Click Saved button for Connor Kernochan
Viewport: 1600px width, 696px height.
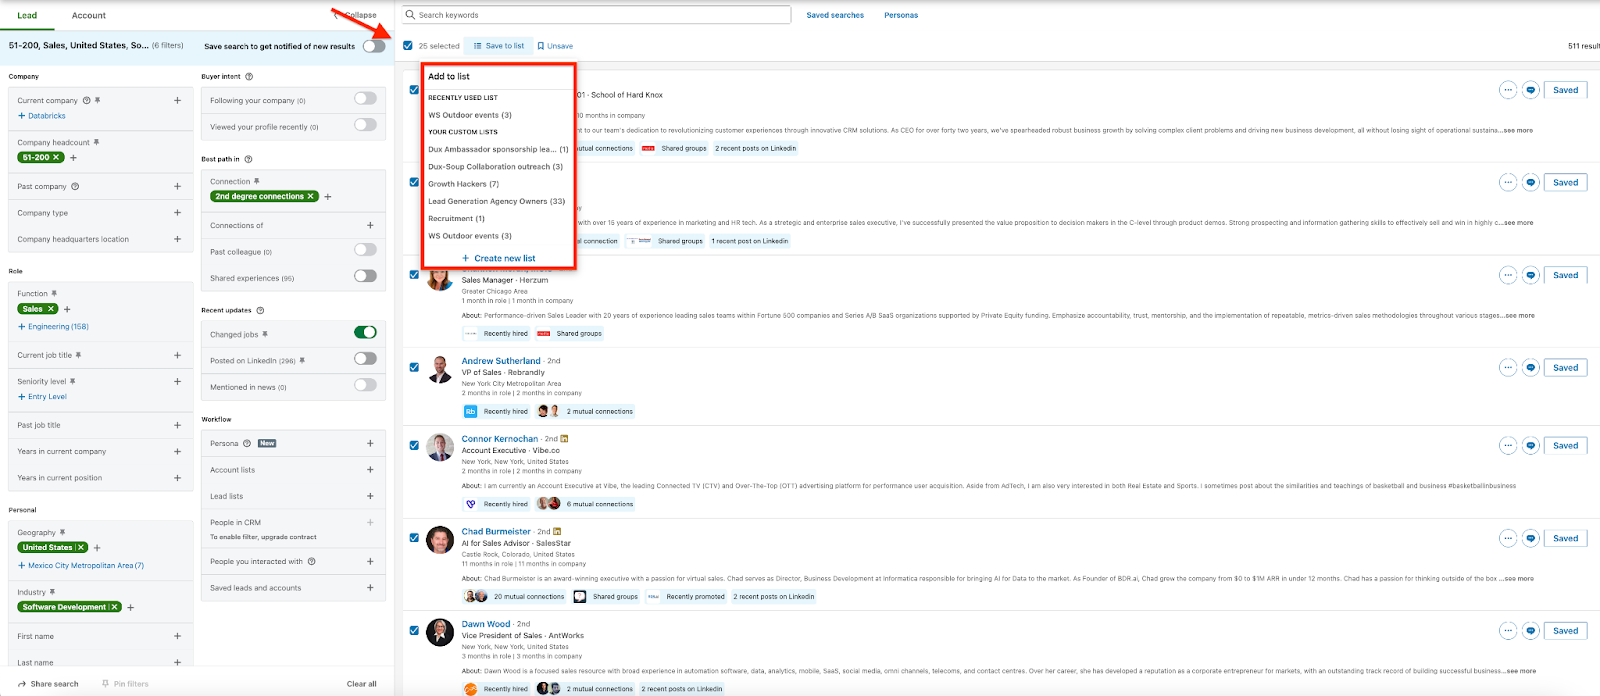(1566, 446)
